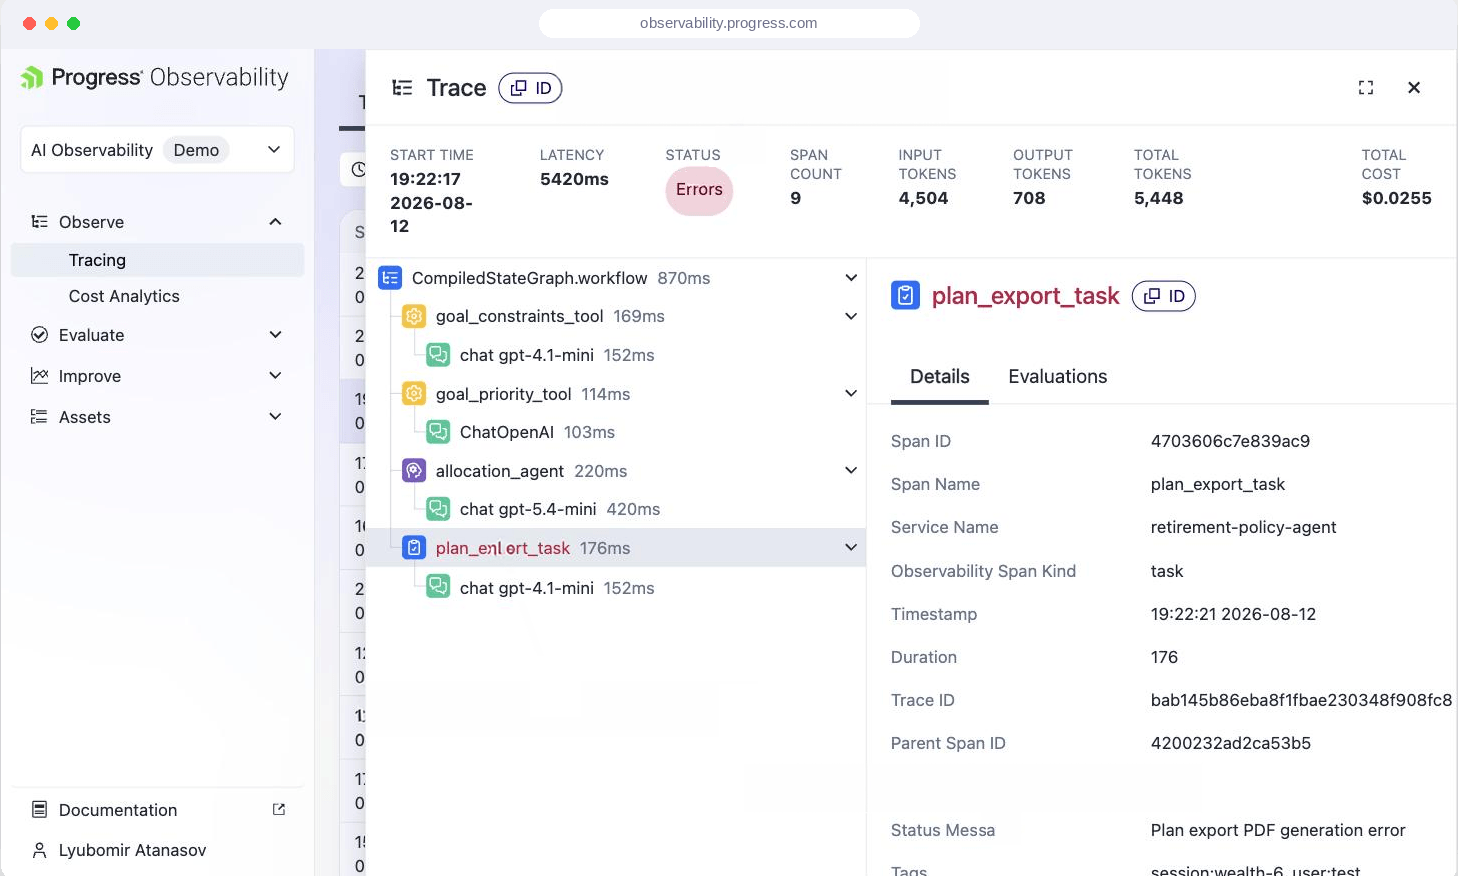Copy the plan_export_task span ID
Image resolution: width=1458 pixels, height=876 pixels.
point(1164,296)
